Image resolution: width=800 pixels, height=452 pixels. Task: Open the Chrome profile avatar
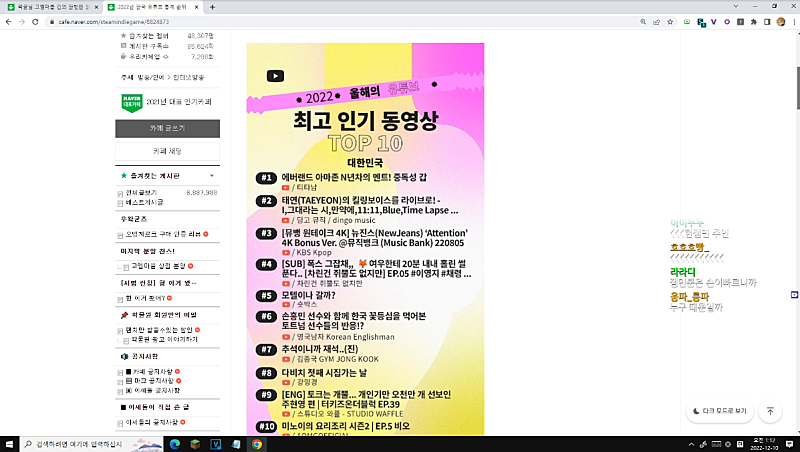click(781, 22)
